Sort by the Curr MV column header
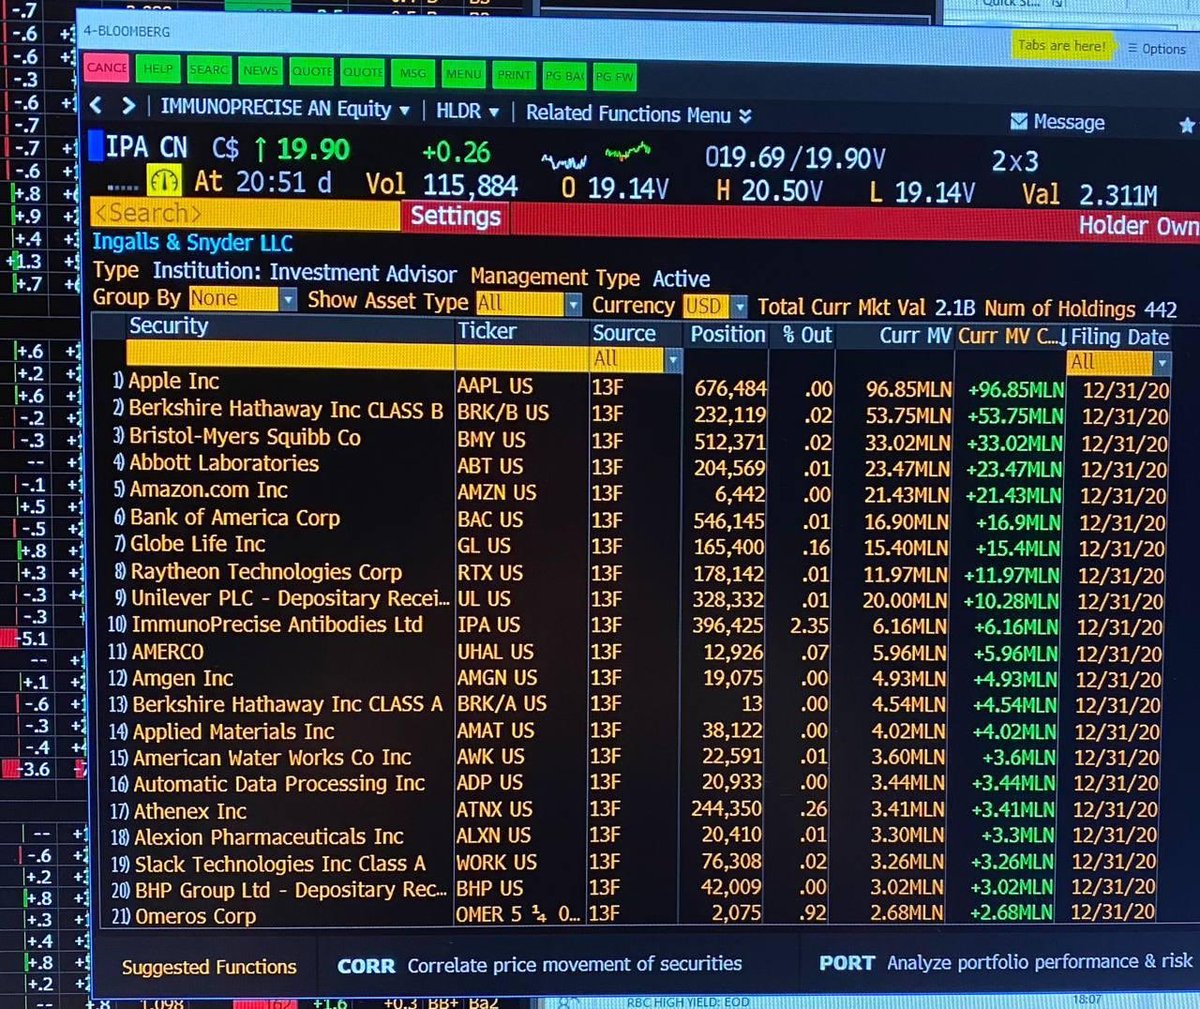1200x1009 pixels. coord(915,337)
